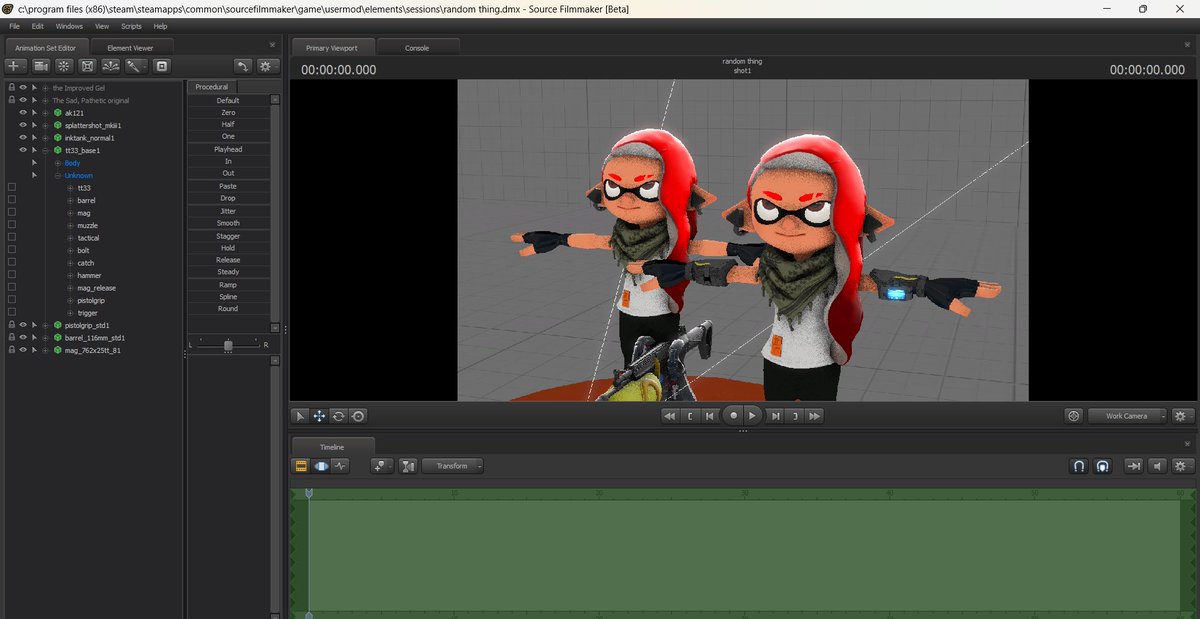Click the camera target icon beside Work Camera
Viewport: 1200px width, 619px height.
pos(1074,416)
